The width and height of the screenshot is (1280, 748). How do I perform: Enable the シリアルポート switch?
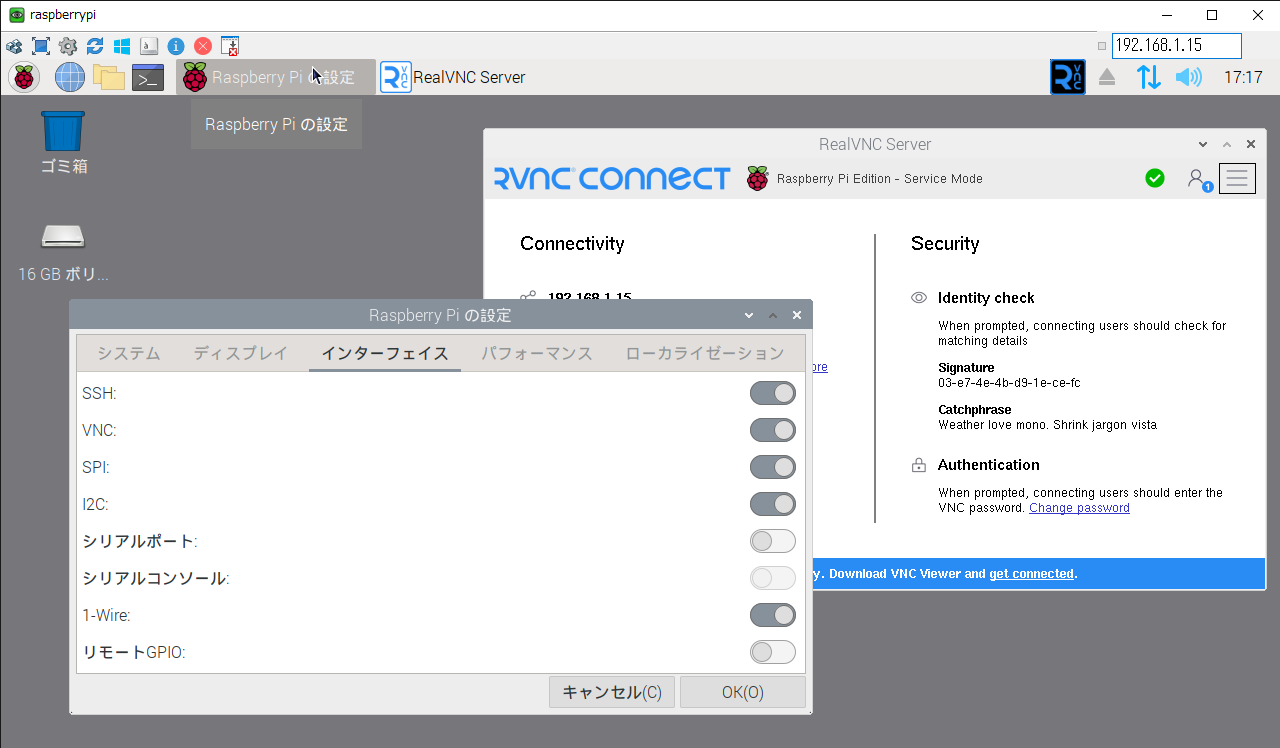click(x=773, y=541)
